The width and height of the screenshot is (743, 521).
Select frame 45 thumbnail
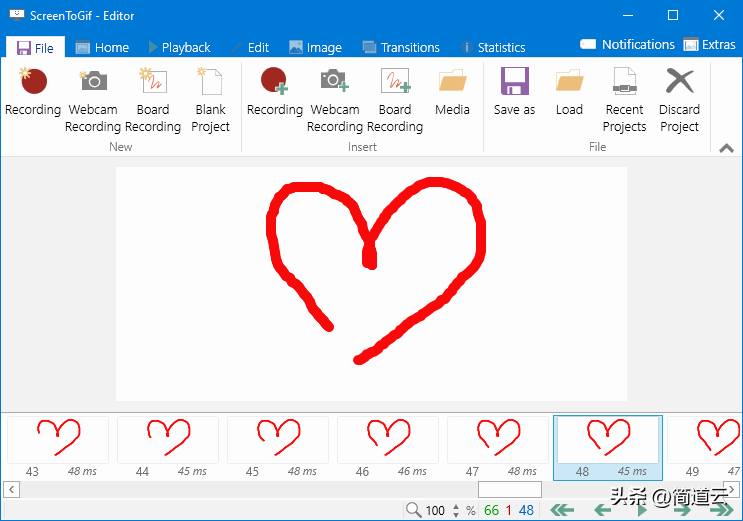[x=278, y=448]
